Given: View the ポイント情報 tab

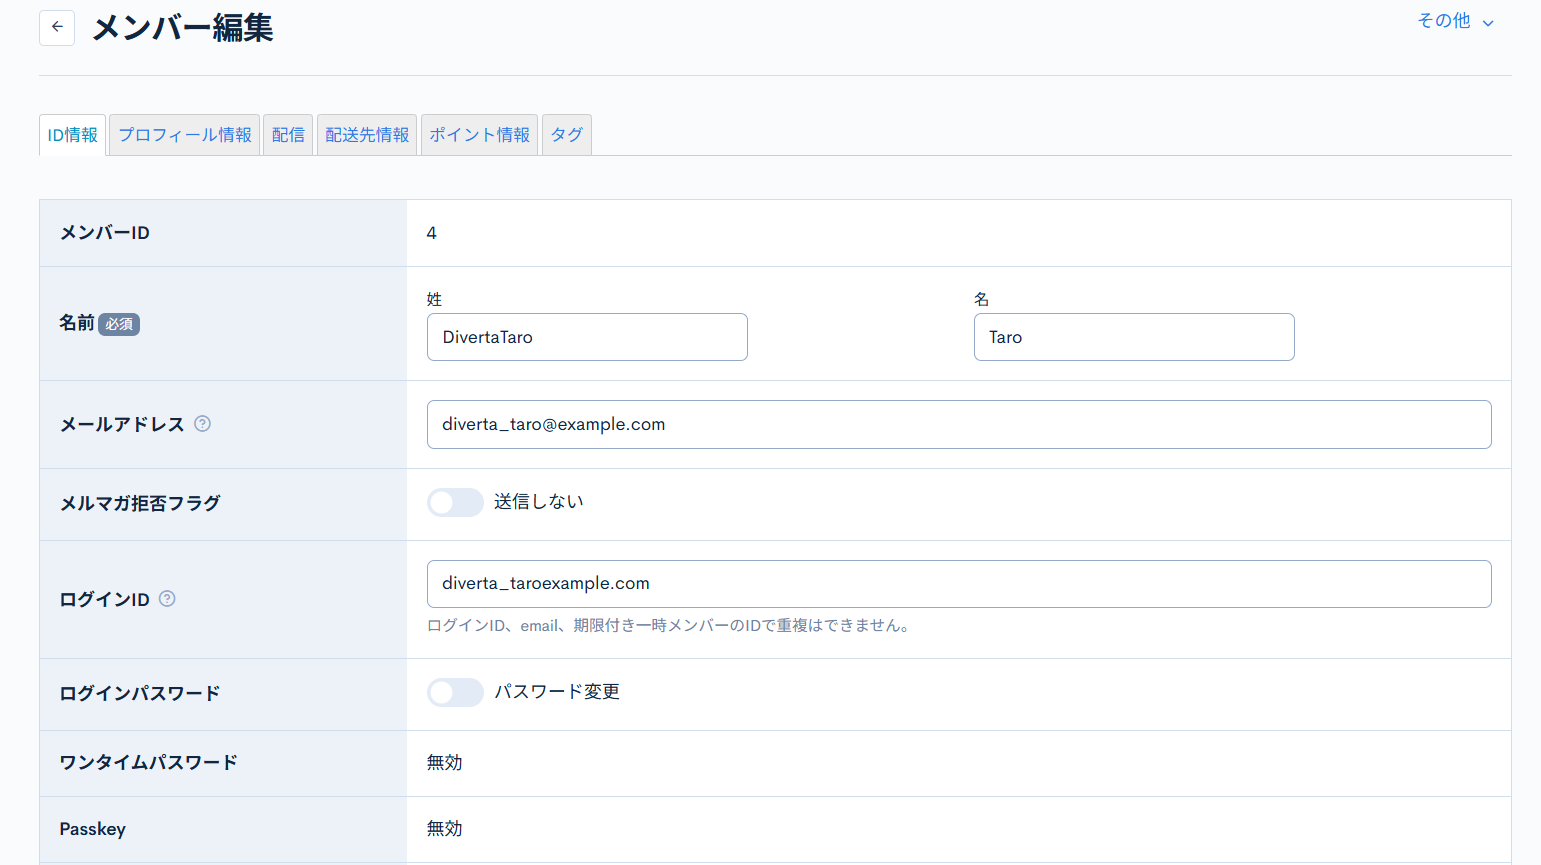Looking at the screenshot, I should [479, 134].
